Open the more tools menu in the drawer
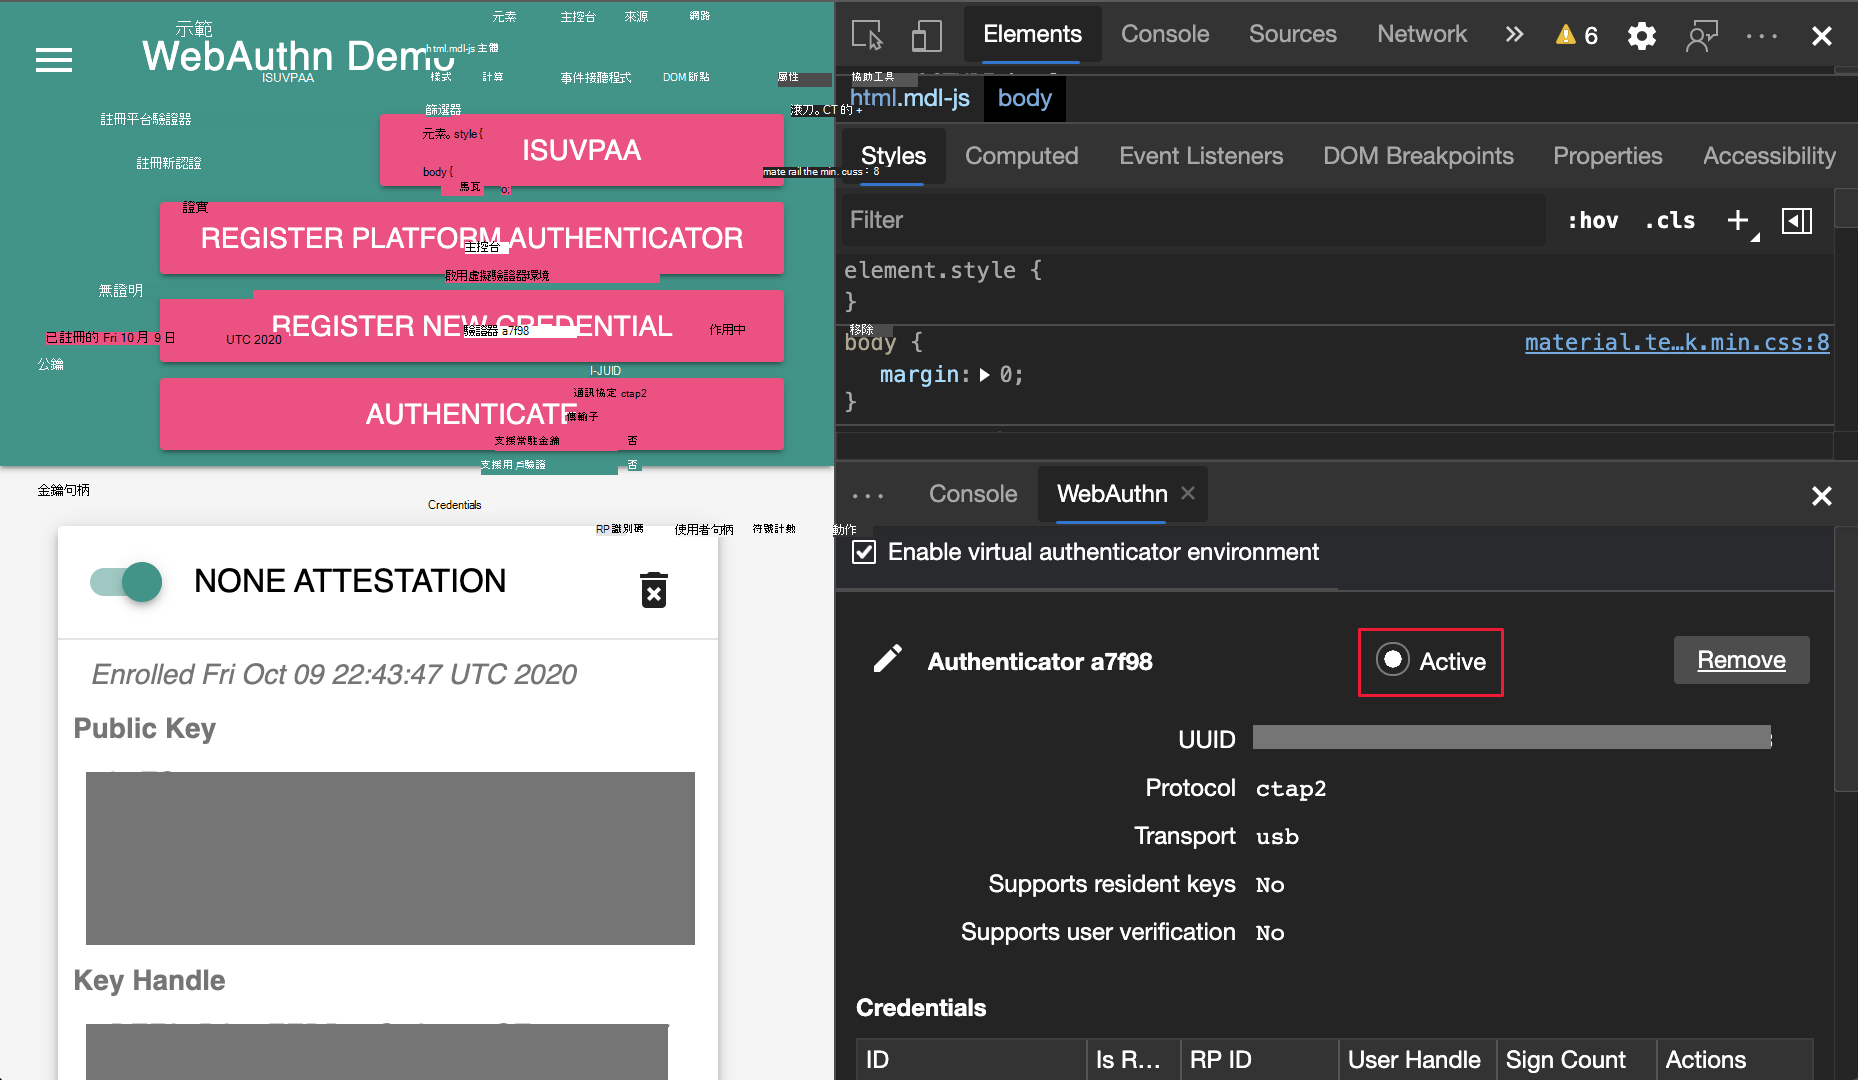The image size is (1858, 1080). coord(867,494)
